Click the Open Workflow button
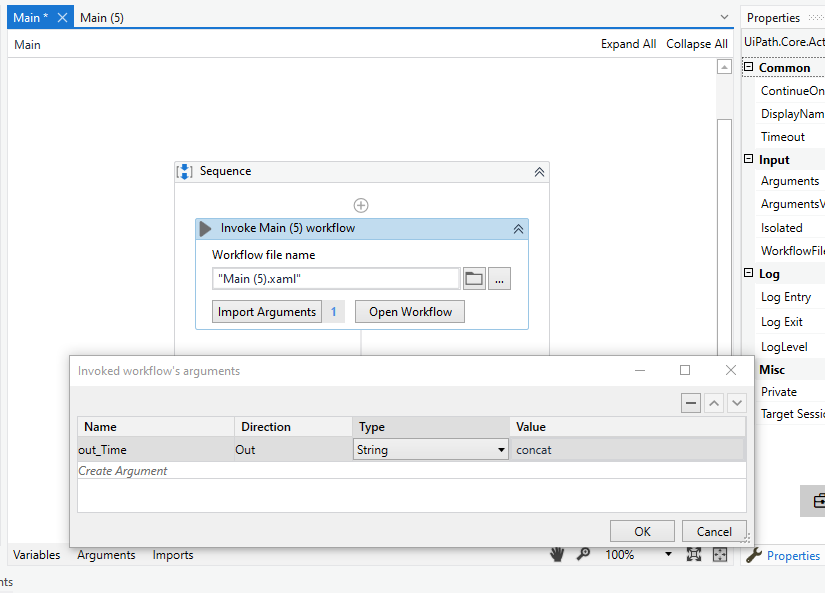 pos(410,311)
